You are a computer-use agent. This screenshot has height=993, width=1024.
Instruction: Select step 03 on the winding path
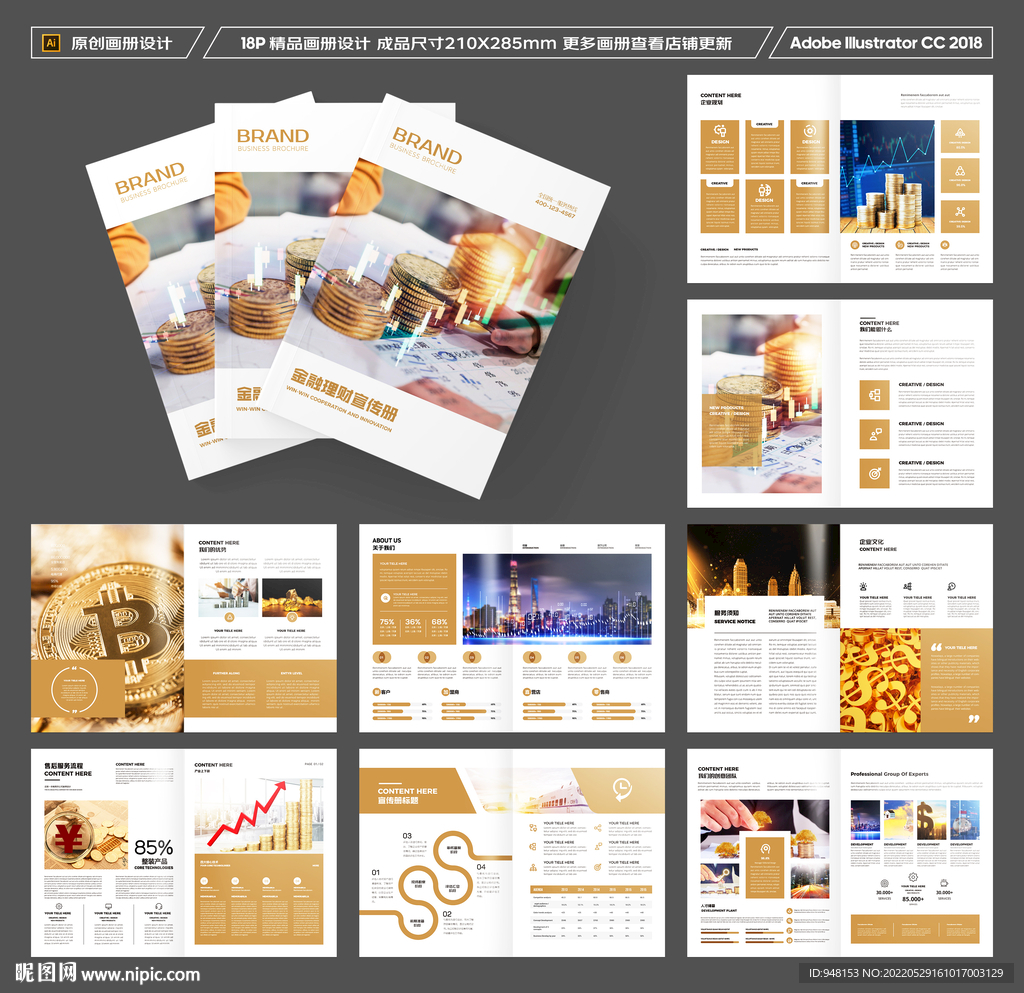pos(407,836)
